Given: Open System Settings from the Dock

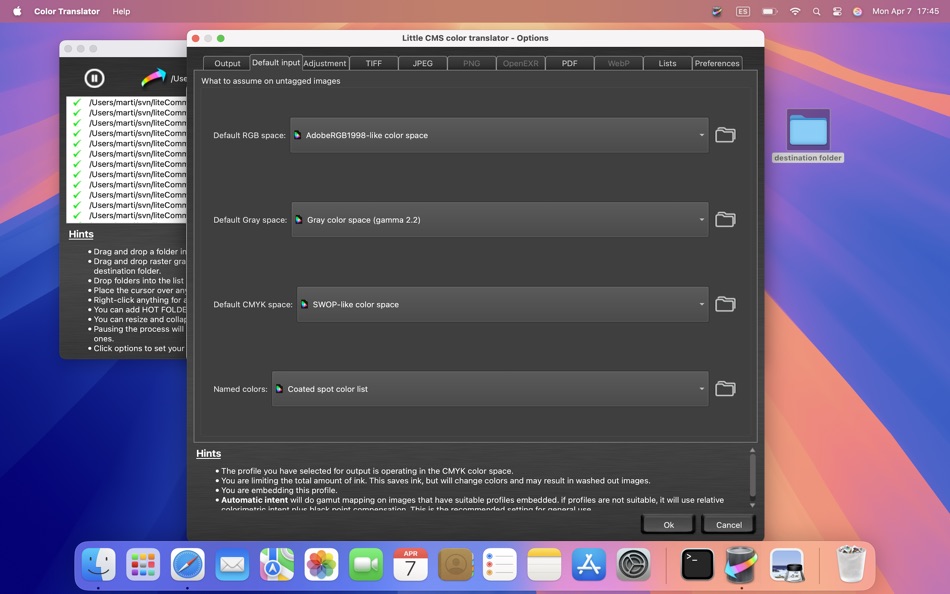Looking at the screenshot, I should click(x=634, y=565).
